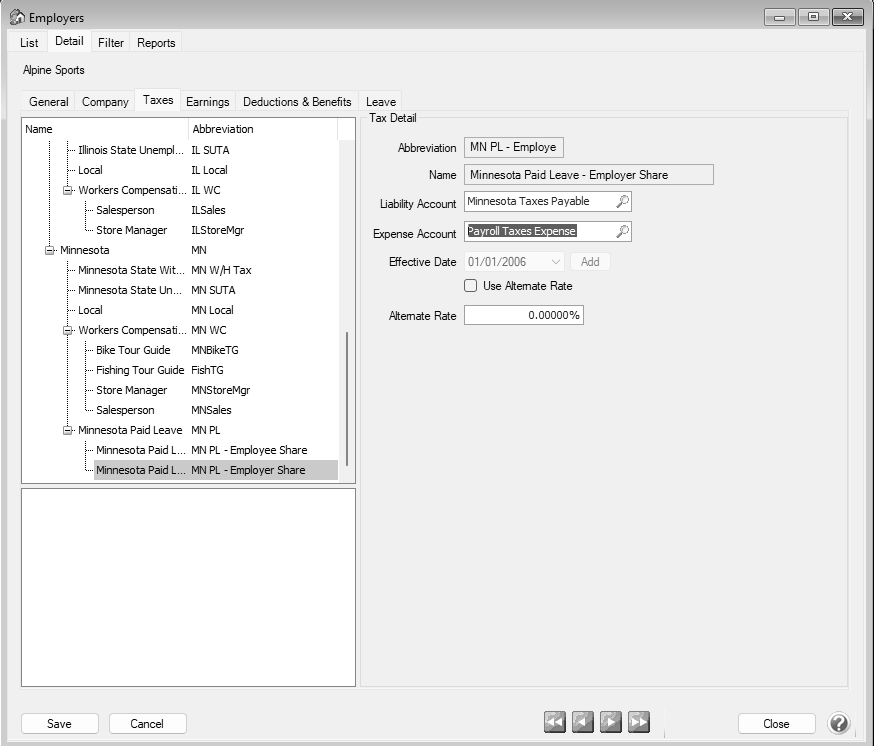
Task: Switch to the Earnings tab
Action: [x=207, y=102]
